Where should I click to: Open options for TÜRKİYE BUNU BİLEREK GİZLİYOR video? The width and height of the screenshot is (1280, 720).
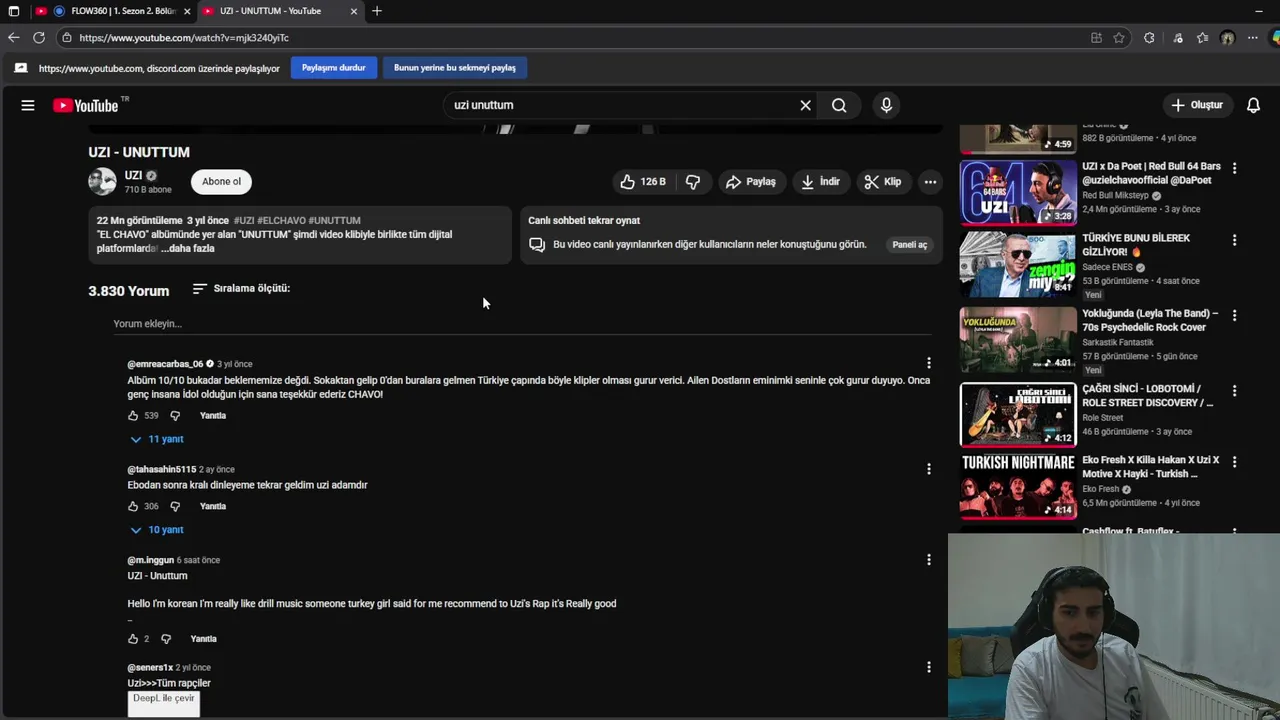tap(1234, 240)
